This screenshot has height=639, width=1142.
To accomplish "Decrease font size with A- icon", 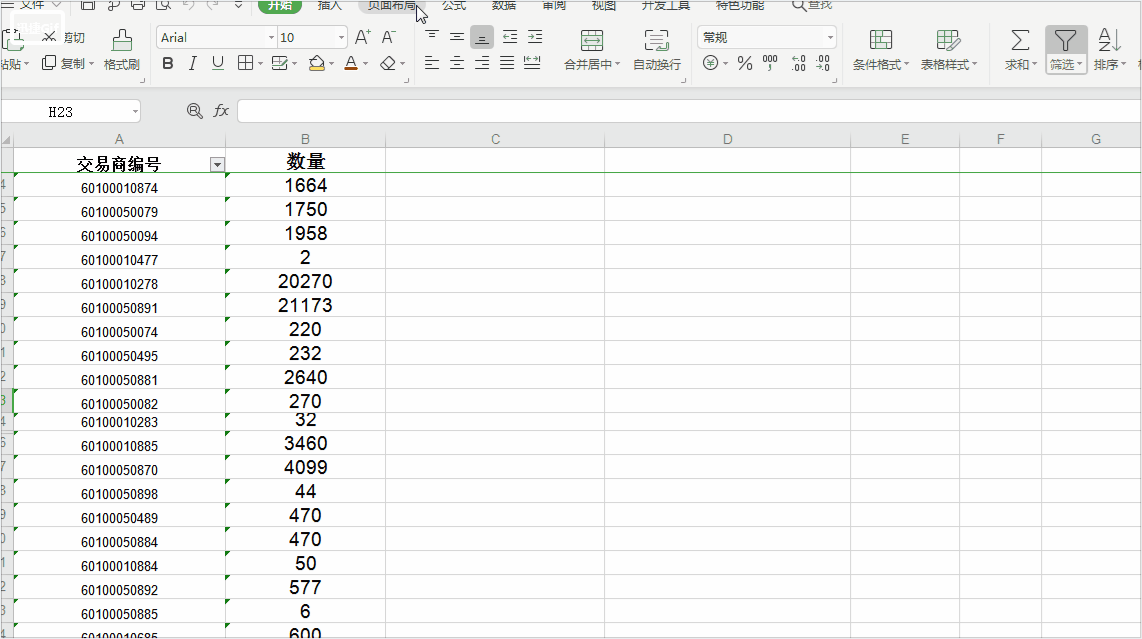I will point(389,37).
